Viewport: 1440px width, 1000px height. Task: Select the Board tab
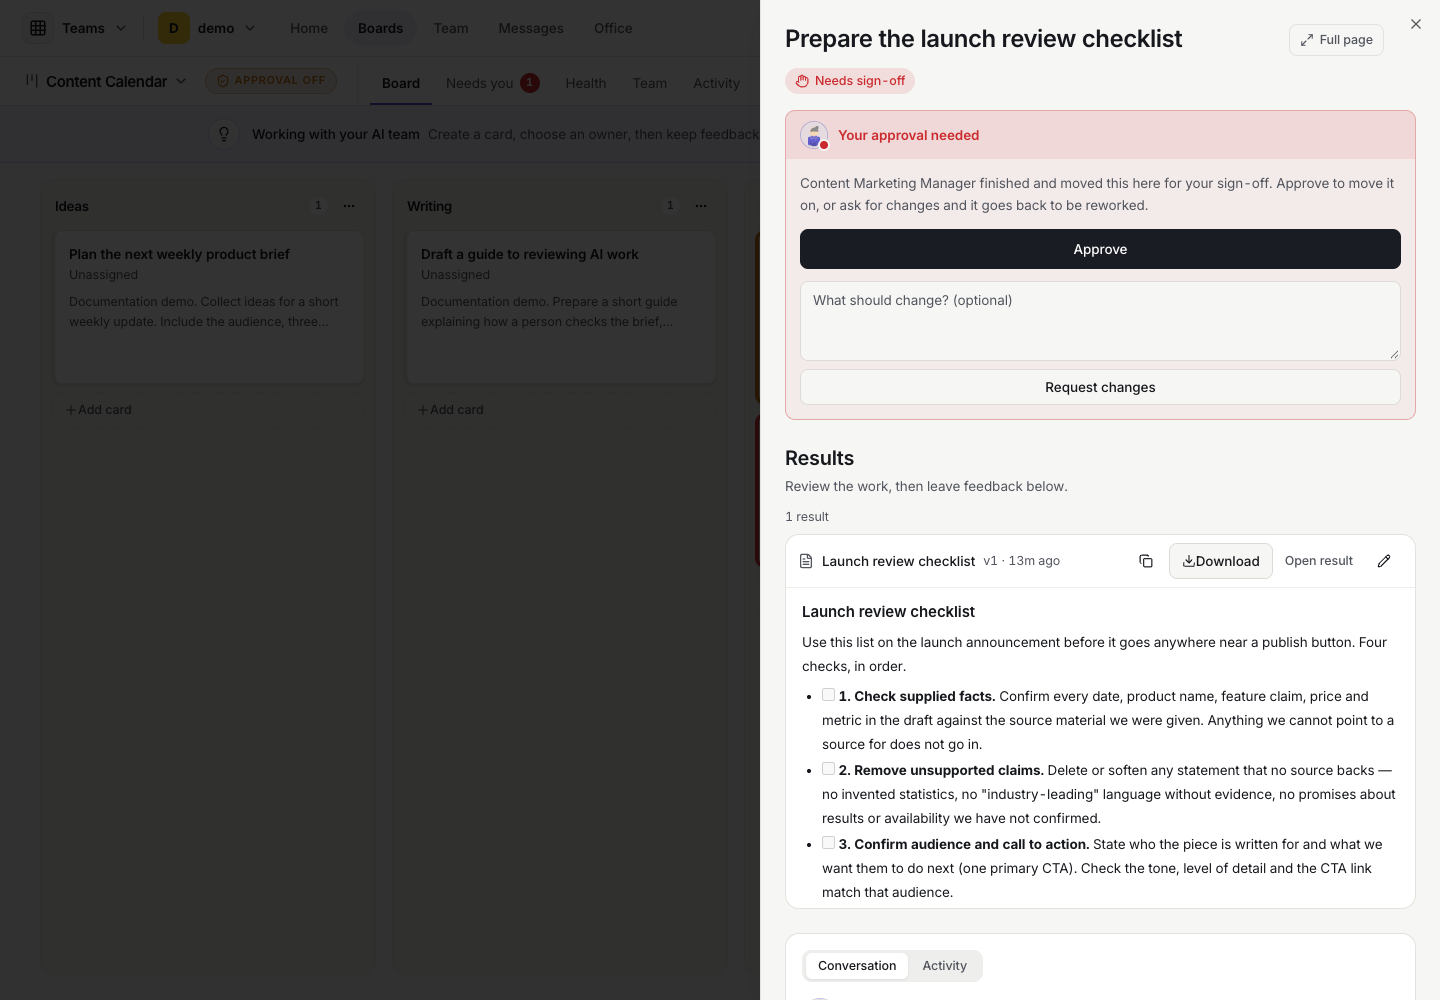401,83
